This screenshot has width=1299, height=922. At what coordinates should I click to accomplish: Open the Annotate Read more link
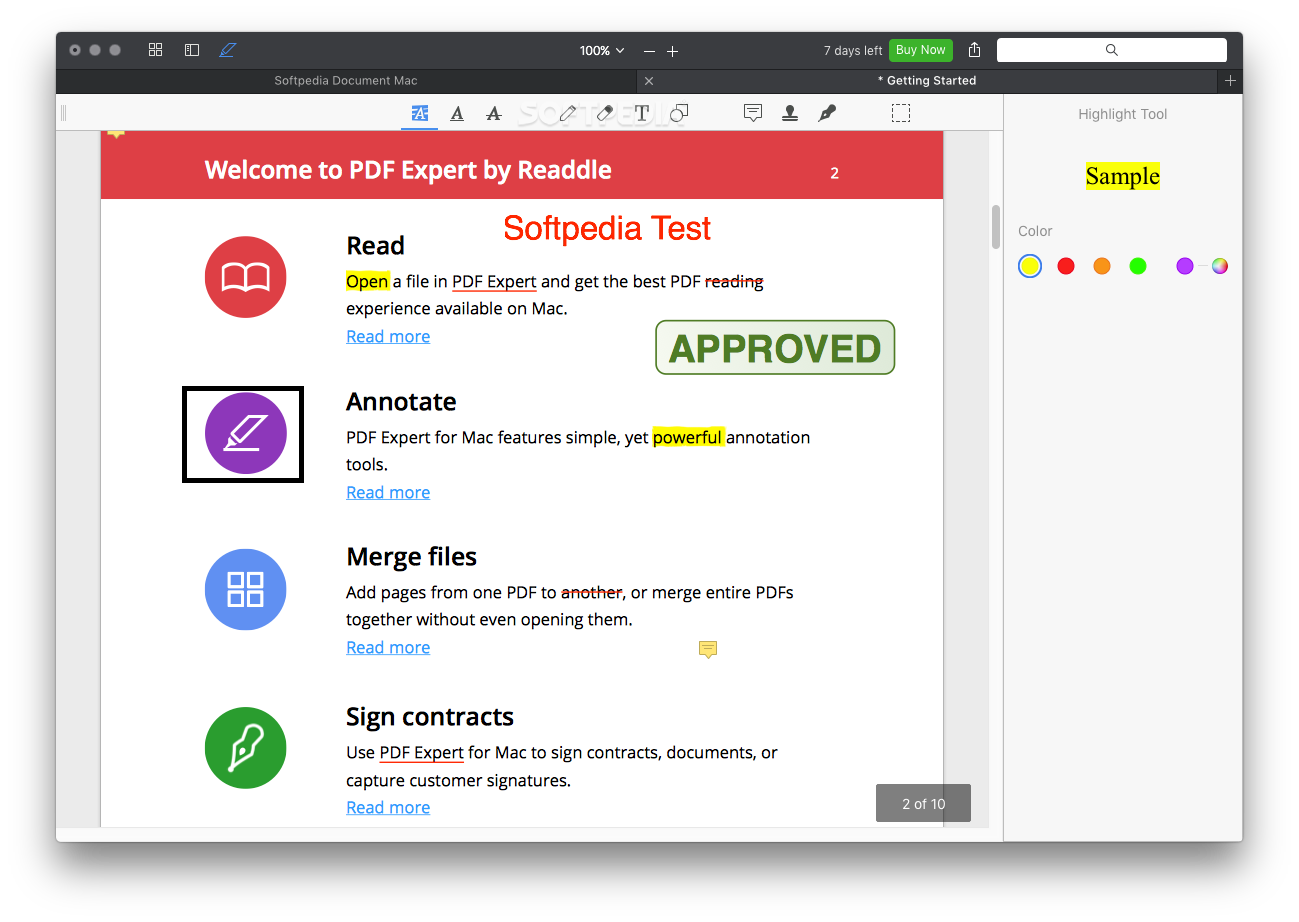tap(388, 492)
